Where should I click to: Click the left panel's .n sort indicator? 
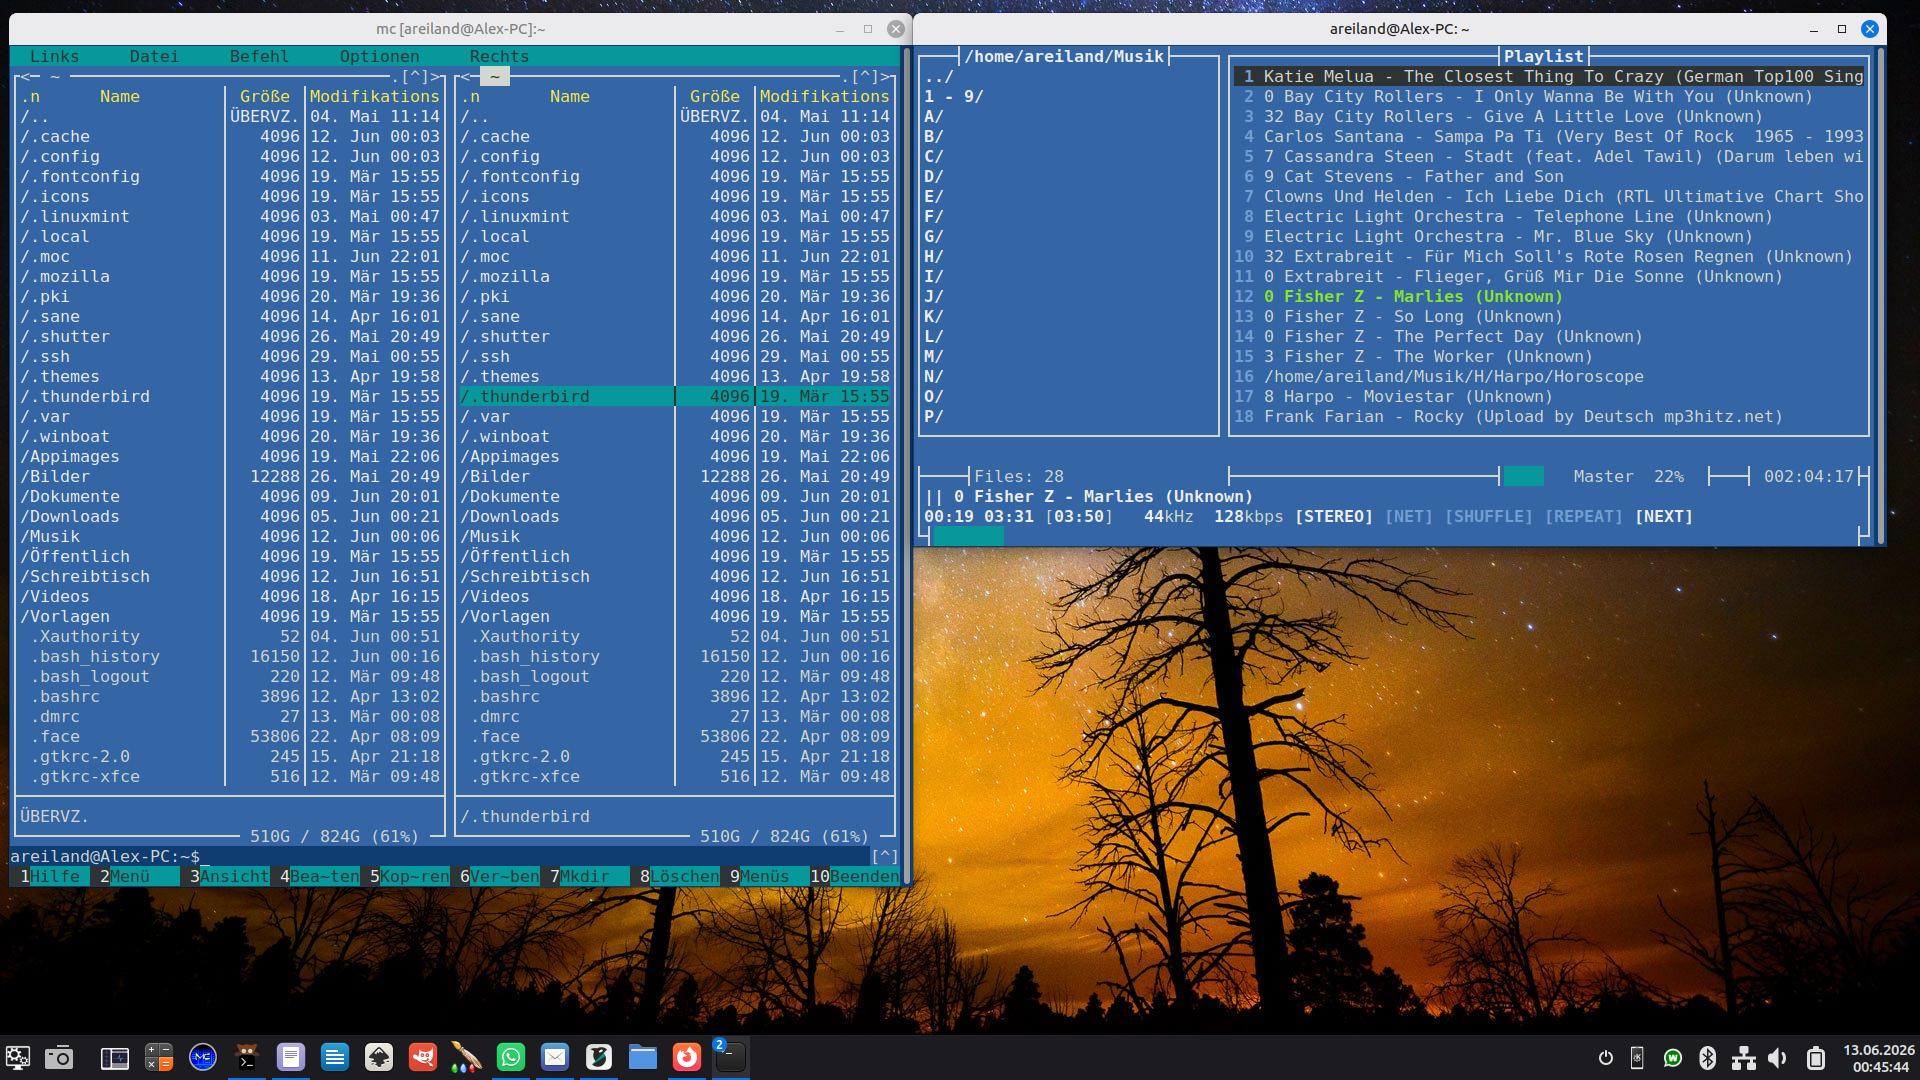coord(30,97)
